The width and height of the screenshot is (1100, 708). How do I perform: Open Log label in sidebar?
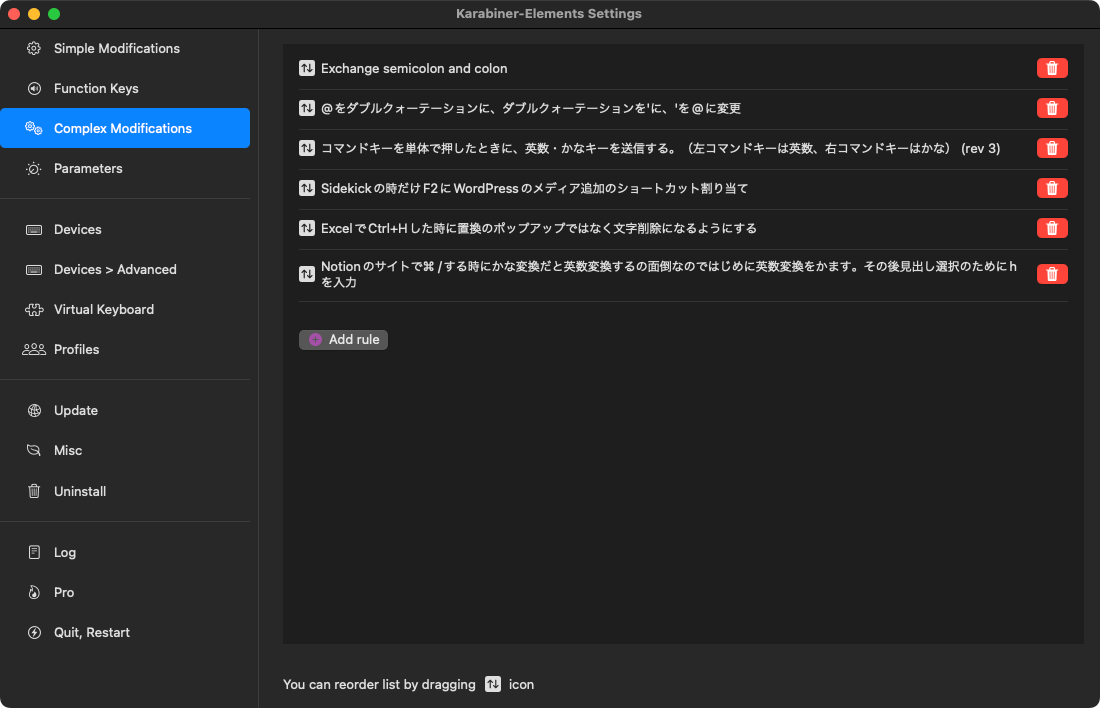(65, 552)
